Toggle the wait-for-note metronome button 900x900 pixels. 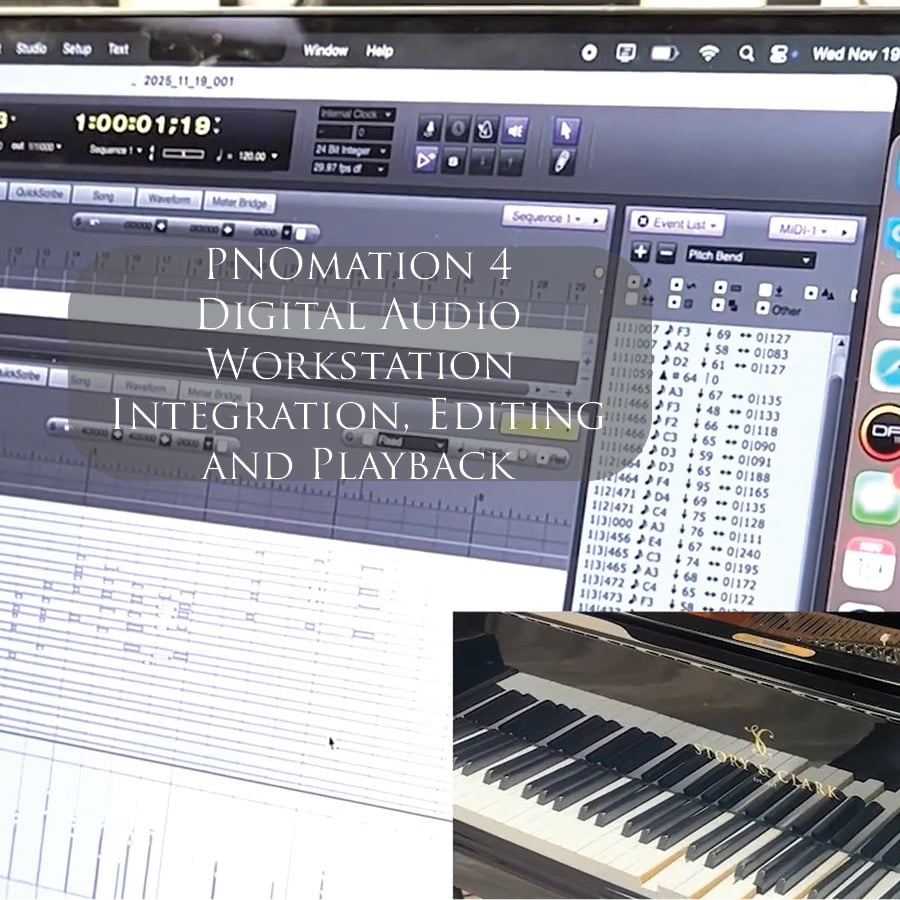[485, 130]
